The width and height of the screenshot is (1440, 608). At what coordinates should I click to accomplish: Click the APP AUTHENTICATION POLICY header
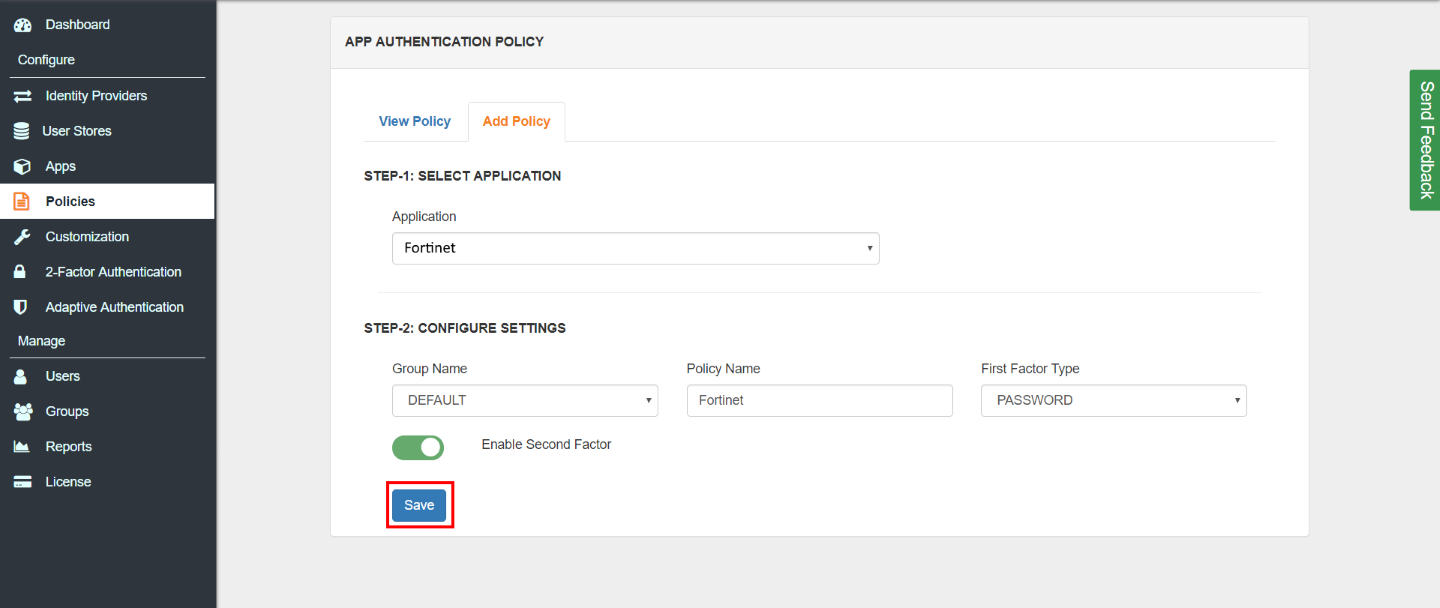coord(444,42)
